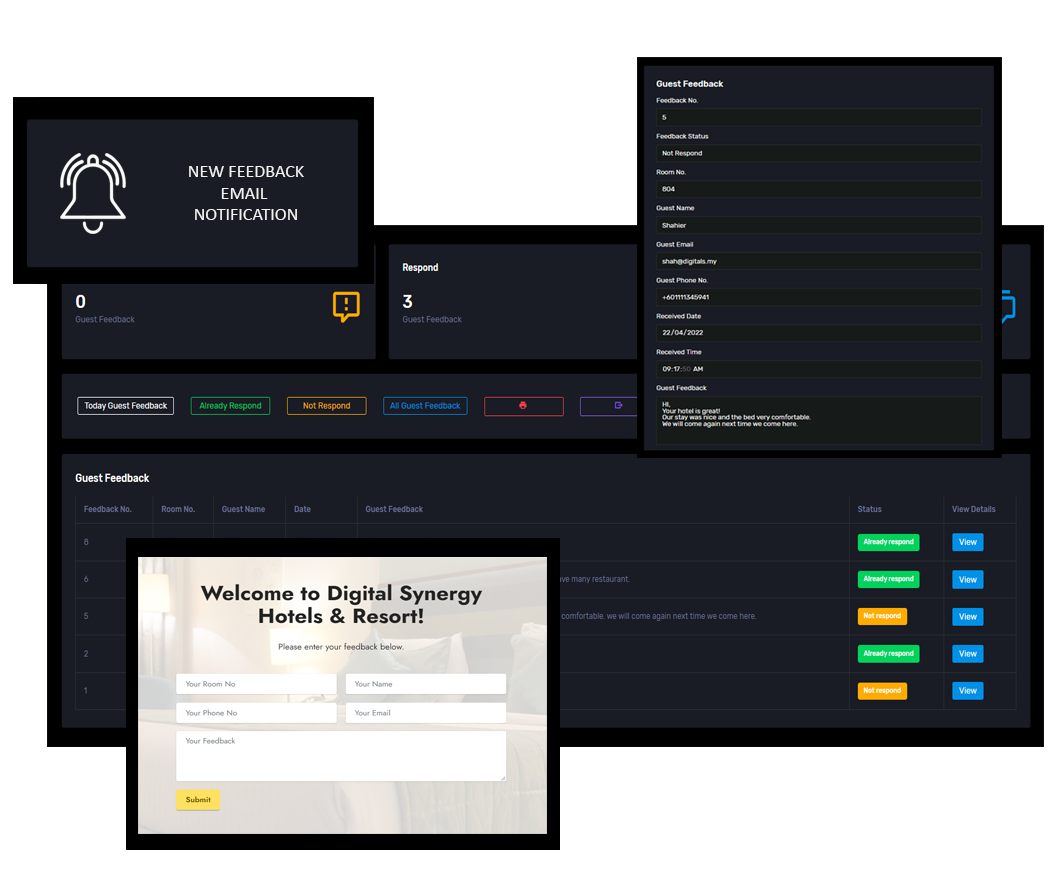Click into the Your Email field
Image resolution: width=1062 pixels, height=887 pixels.
(x=425, y=713)
